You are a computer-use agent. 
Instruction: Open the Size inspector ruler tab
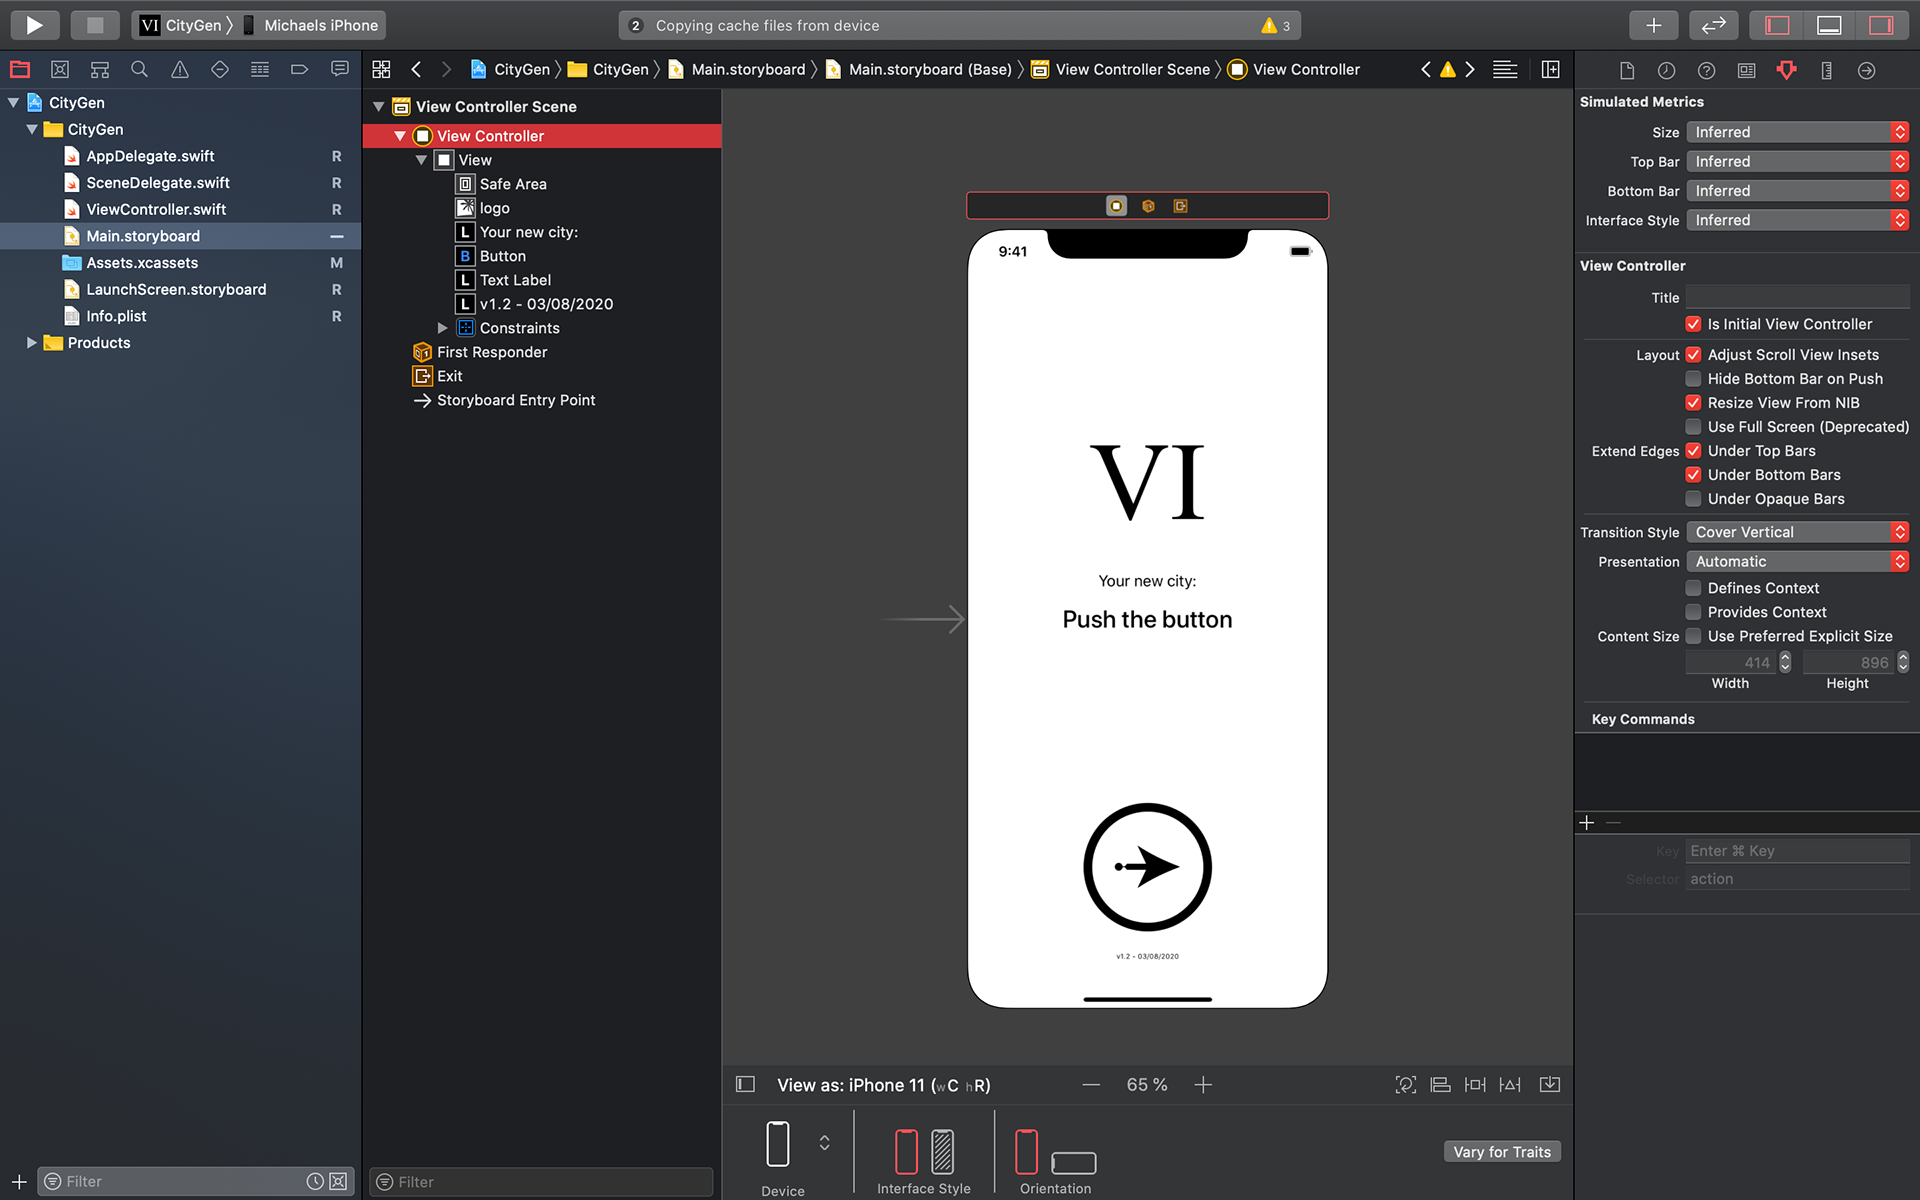tap(1827, 70)
